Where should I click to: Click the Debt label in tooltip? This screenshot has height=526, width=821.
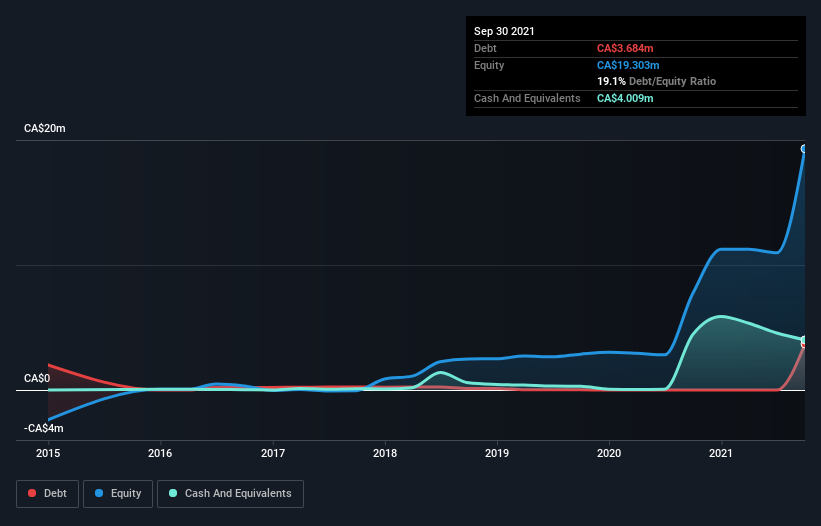coord(485,48)
